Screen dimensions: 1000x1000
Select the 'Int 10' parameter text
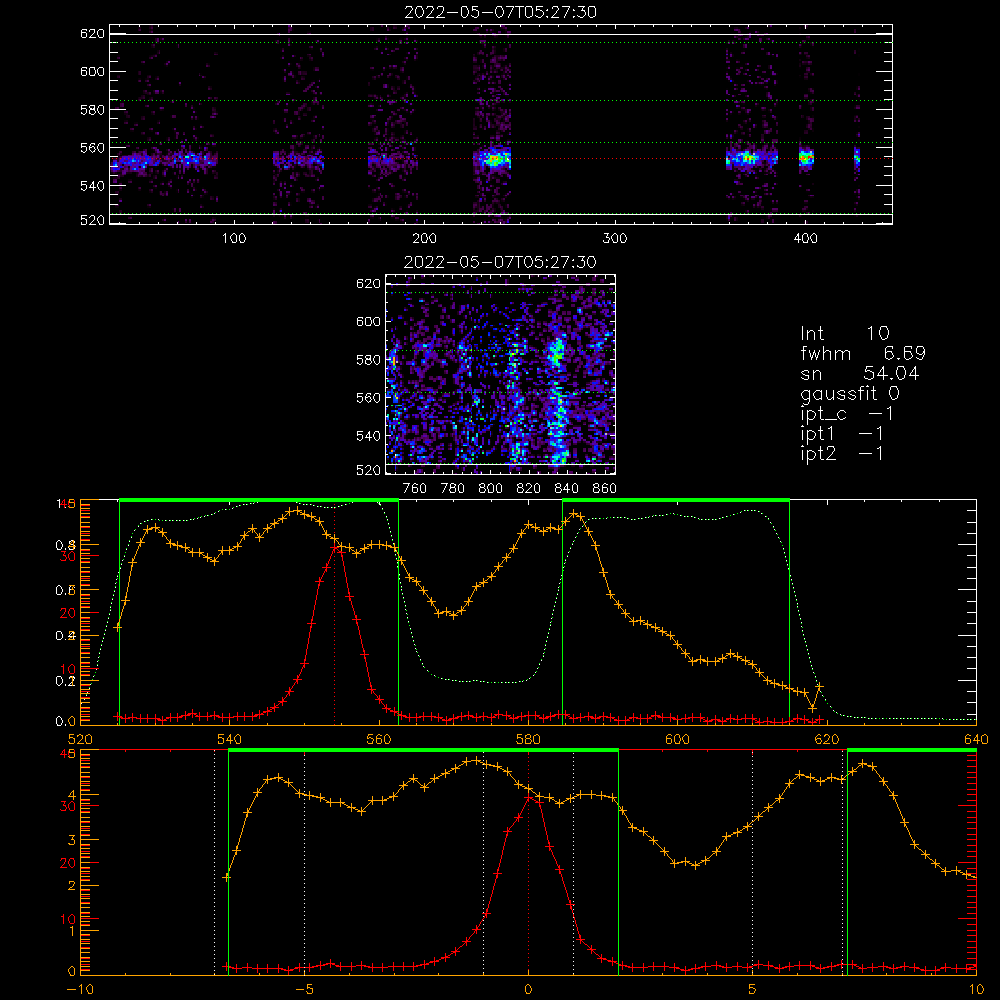click(845, 333)
